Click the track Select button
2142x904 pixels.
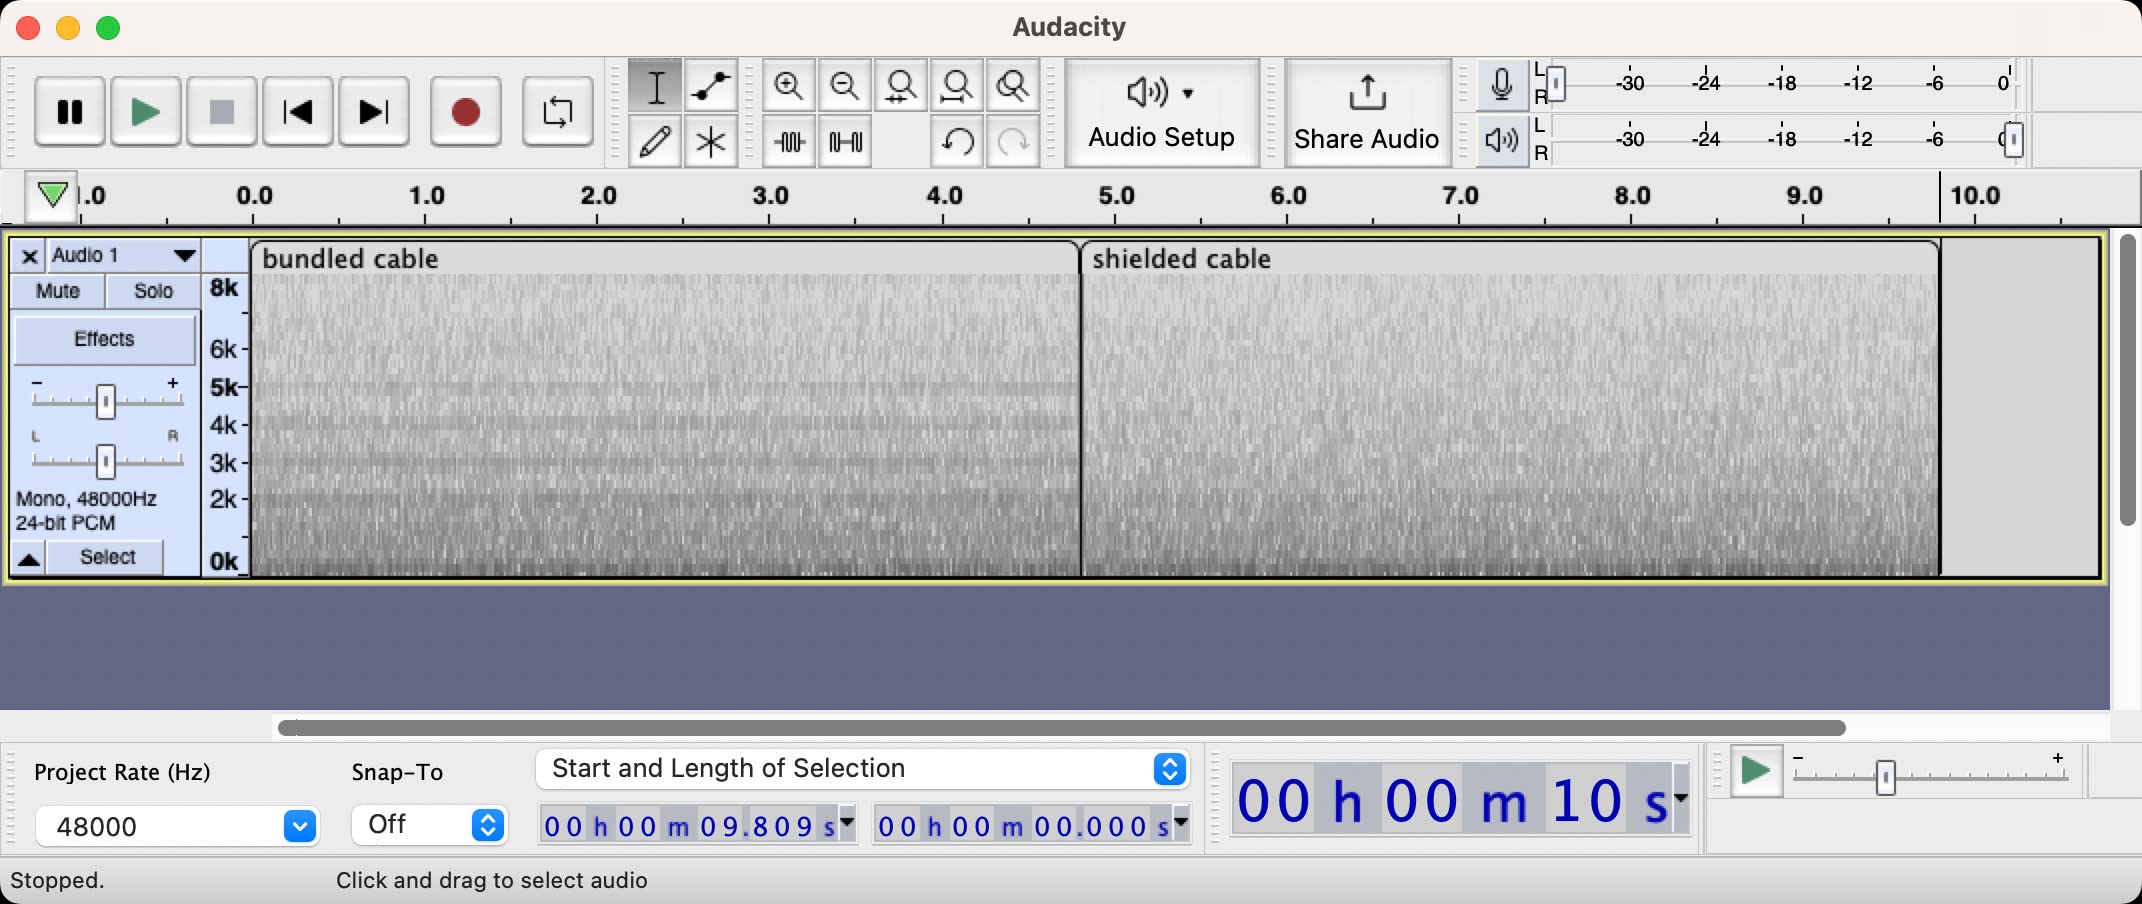tap(107, 557)
